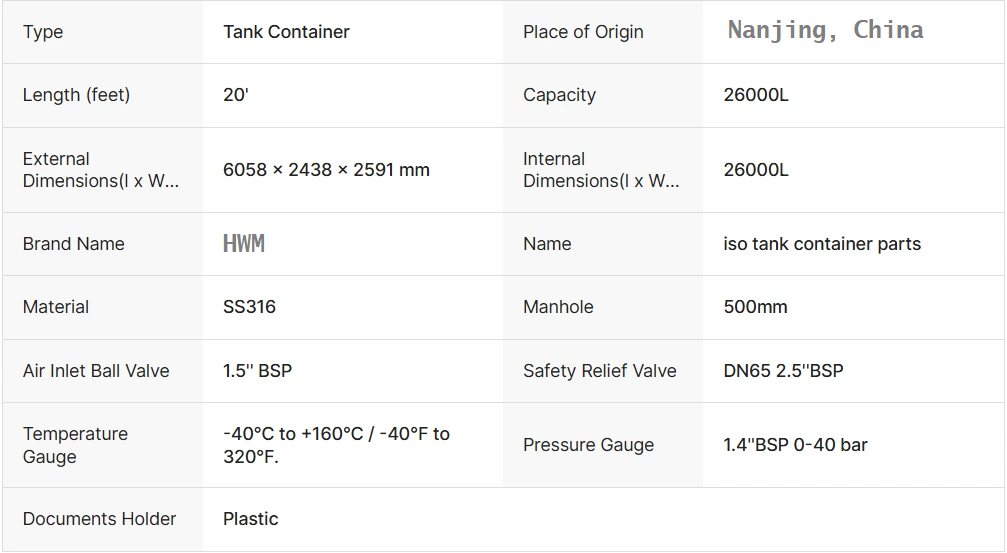Click the Temperature Gauge range value
The height and width of the screenshot is (553, 1007).
[336, 445]
